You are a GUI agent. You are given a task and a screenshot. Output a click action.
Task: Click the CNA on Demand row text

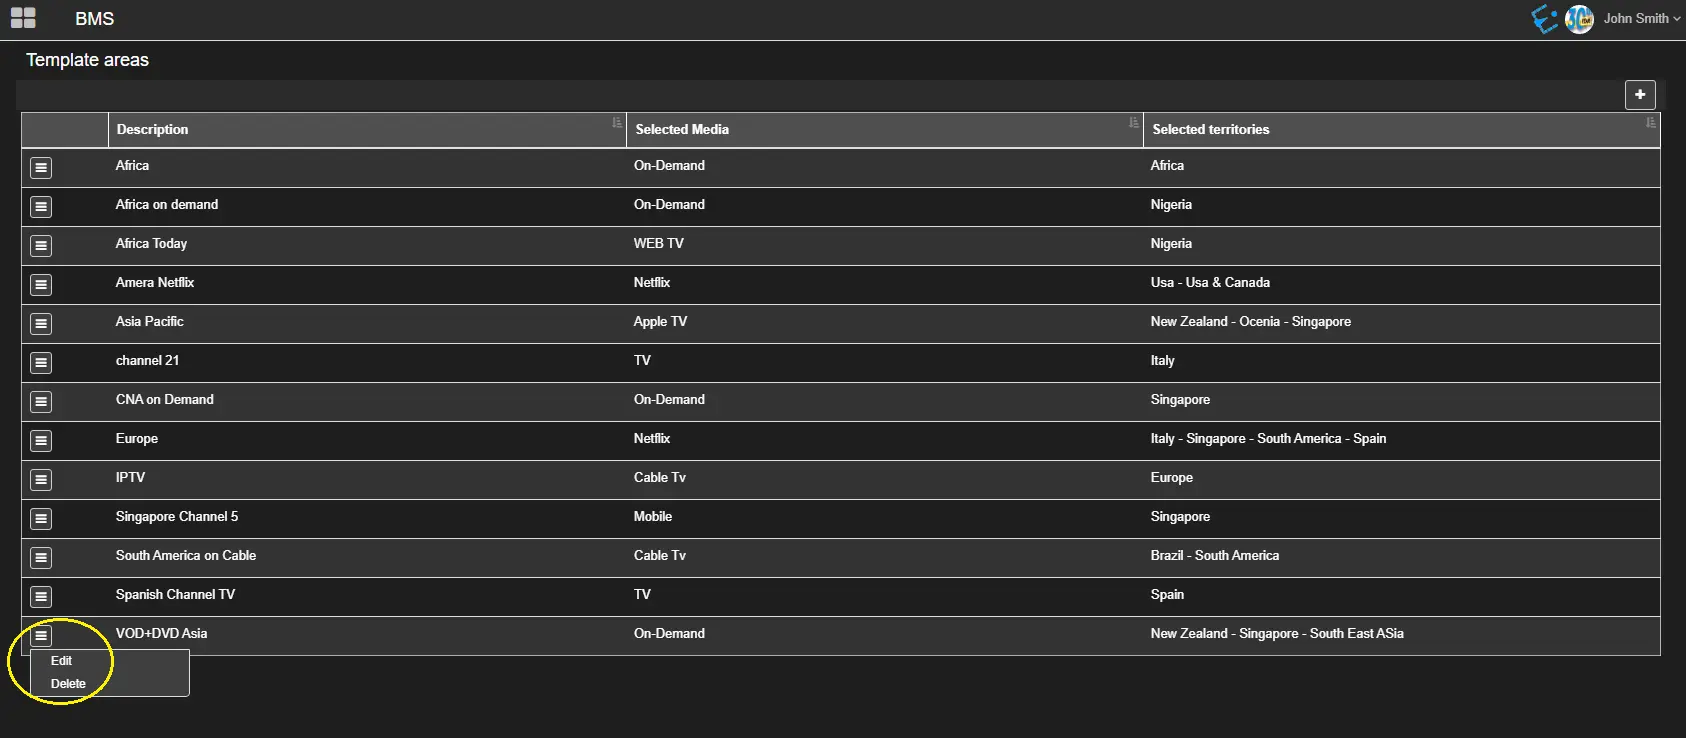click(x=165, y=400)
